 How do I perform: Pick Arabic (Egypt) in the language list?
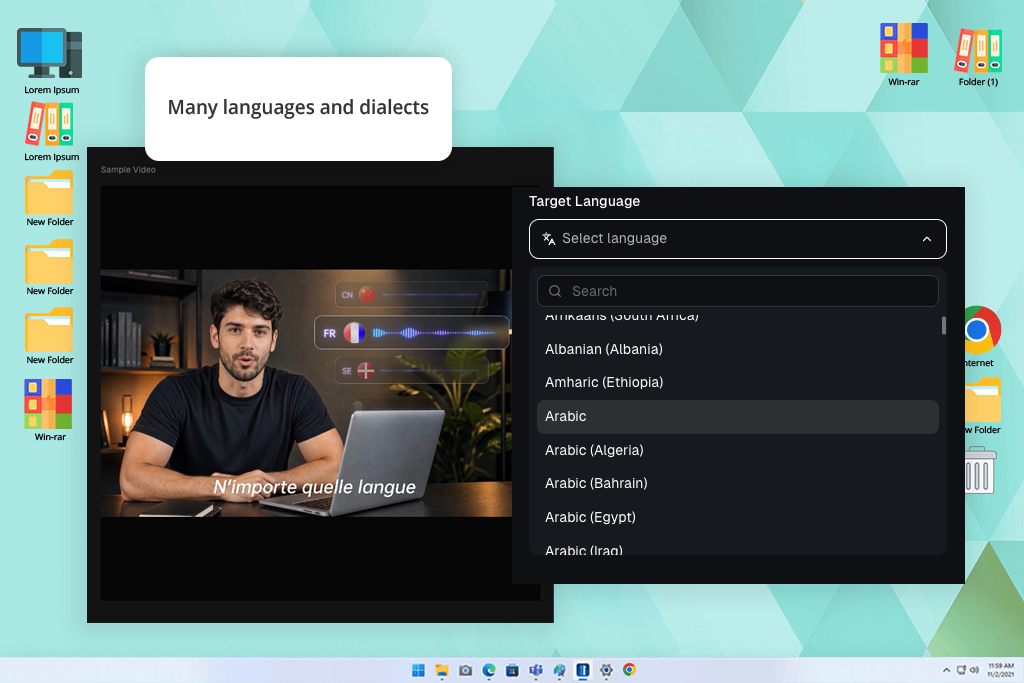737,517
